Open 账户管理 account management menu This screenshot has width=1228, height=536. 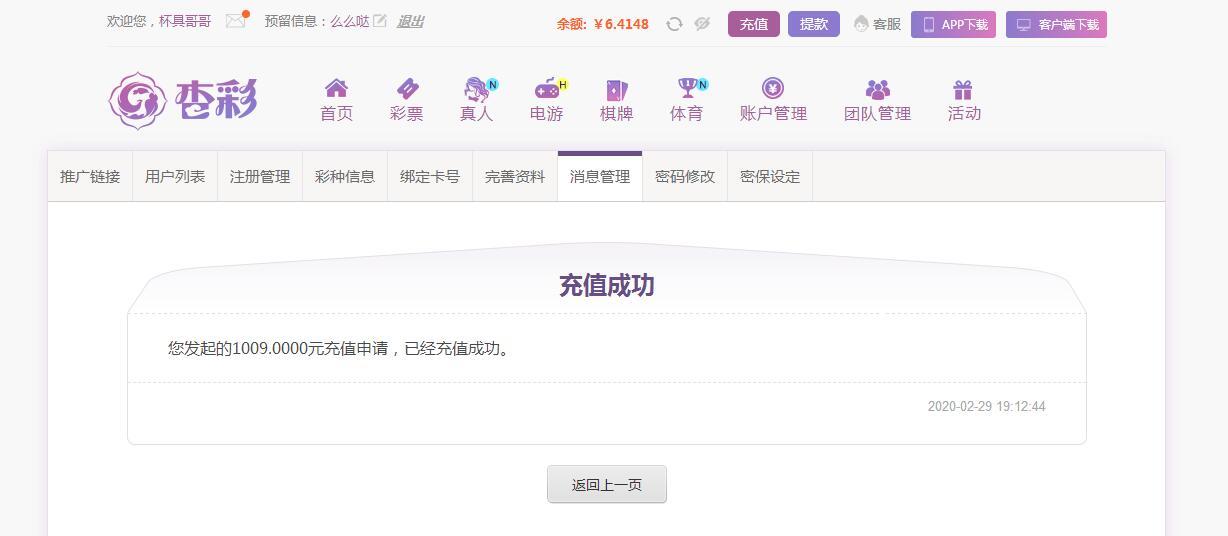(773, 100)
